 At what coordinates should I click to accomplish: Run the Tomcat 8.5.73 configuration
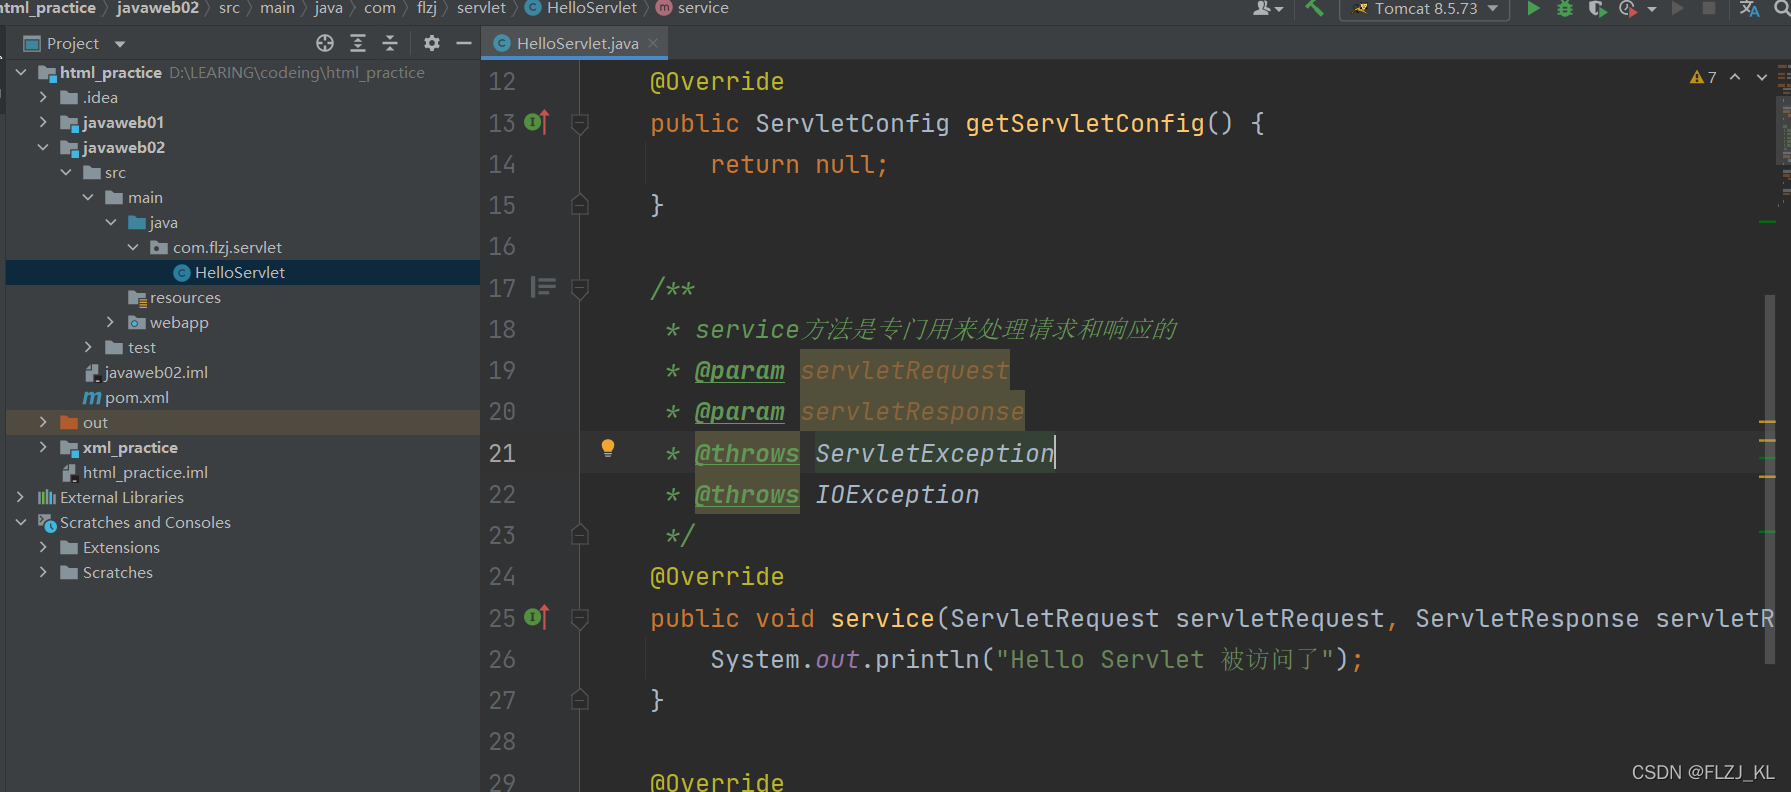pyautogui.click(x=1533, y=9)
